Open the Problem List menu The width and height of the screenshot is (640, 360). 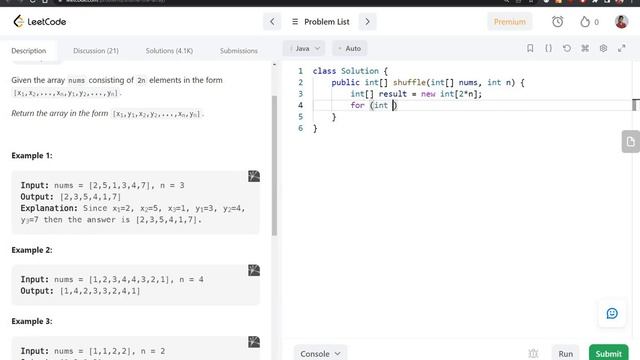(321, 22)
